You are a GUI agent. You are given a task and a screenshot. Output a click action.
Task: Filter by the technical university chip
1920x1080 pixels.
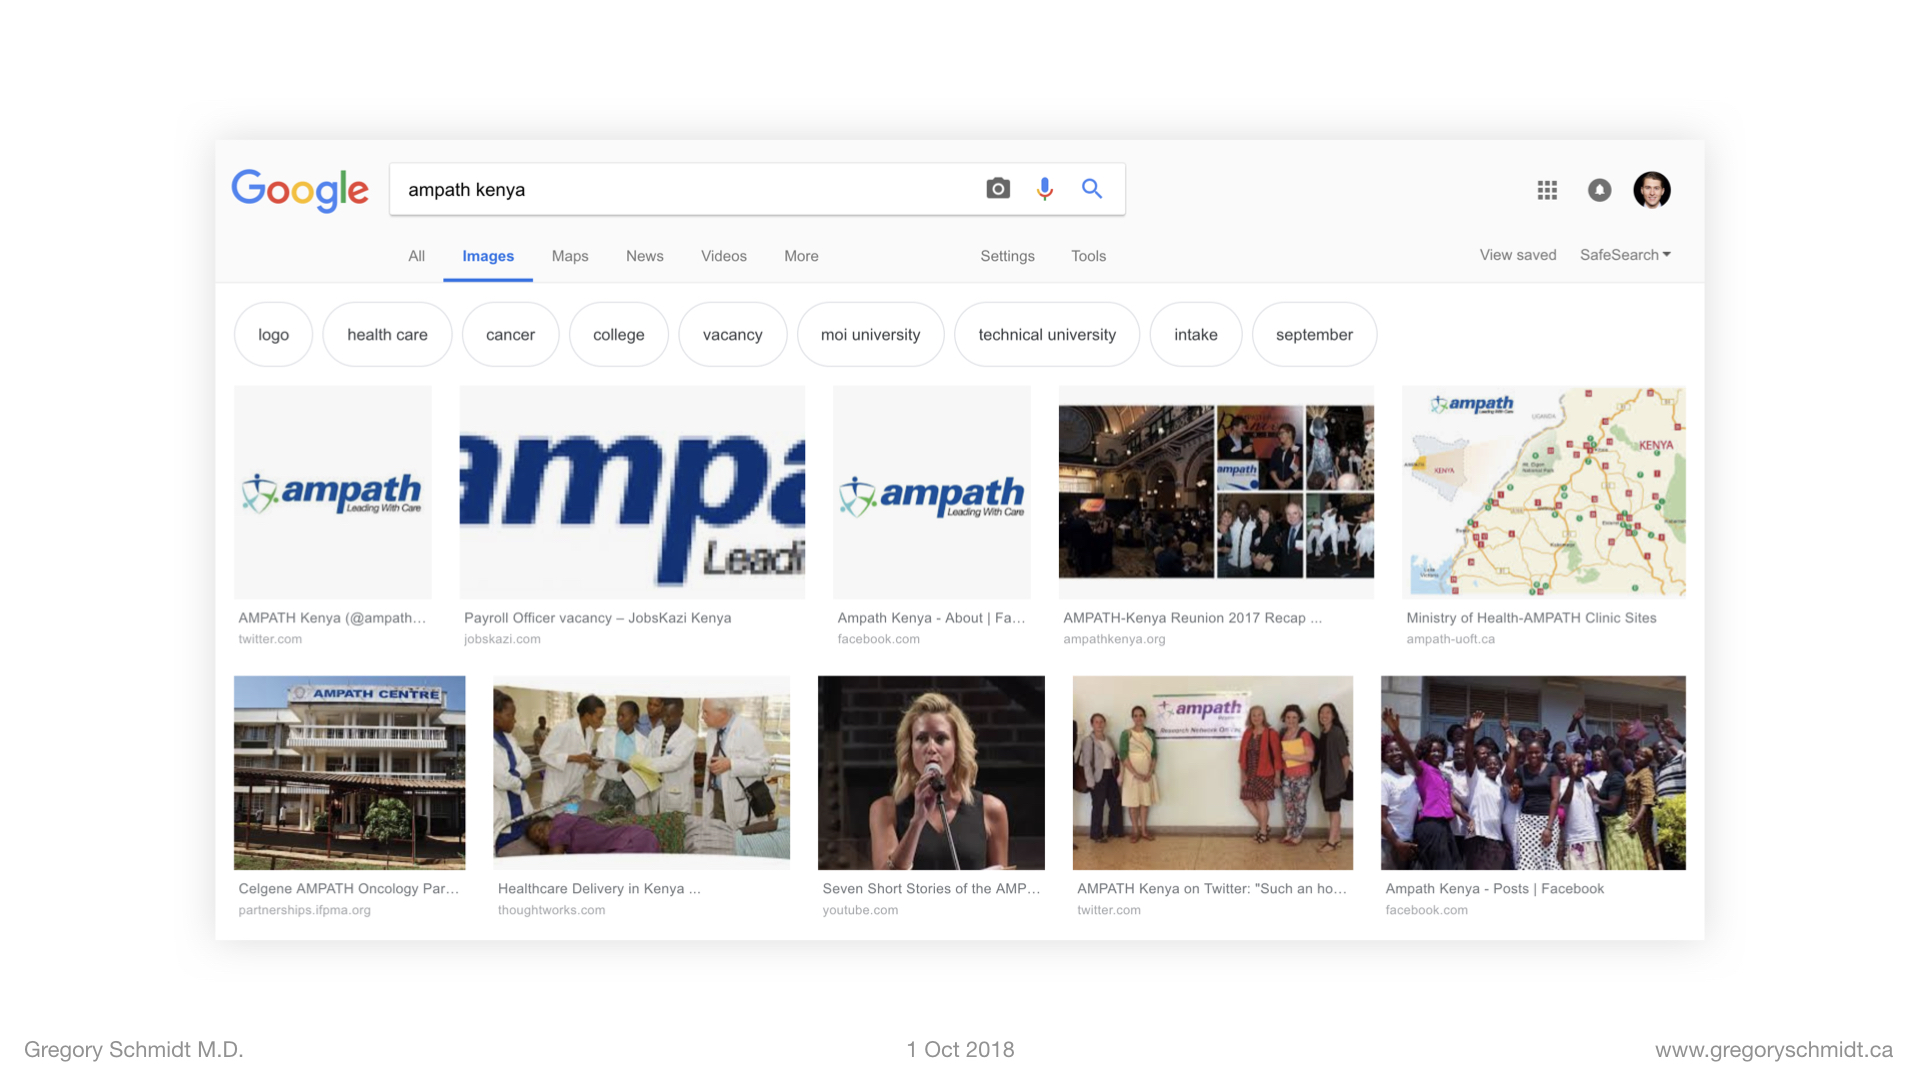pos(1047,334)
